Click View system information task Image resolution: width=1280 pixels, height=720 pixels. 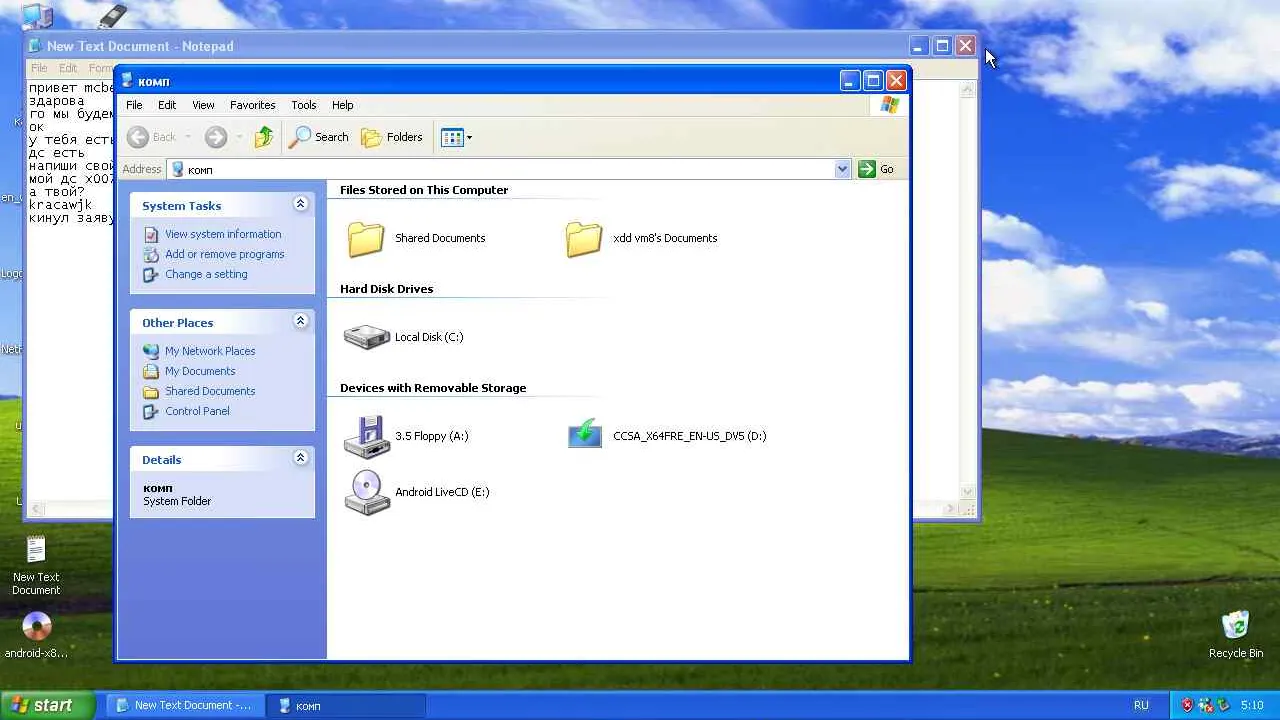(223, 234)
